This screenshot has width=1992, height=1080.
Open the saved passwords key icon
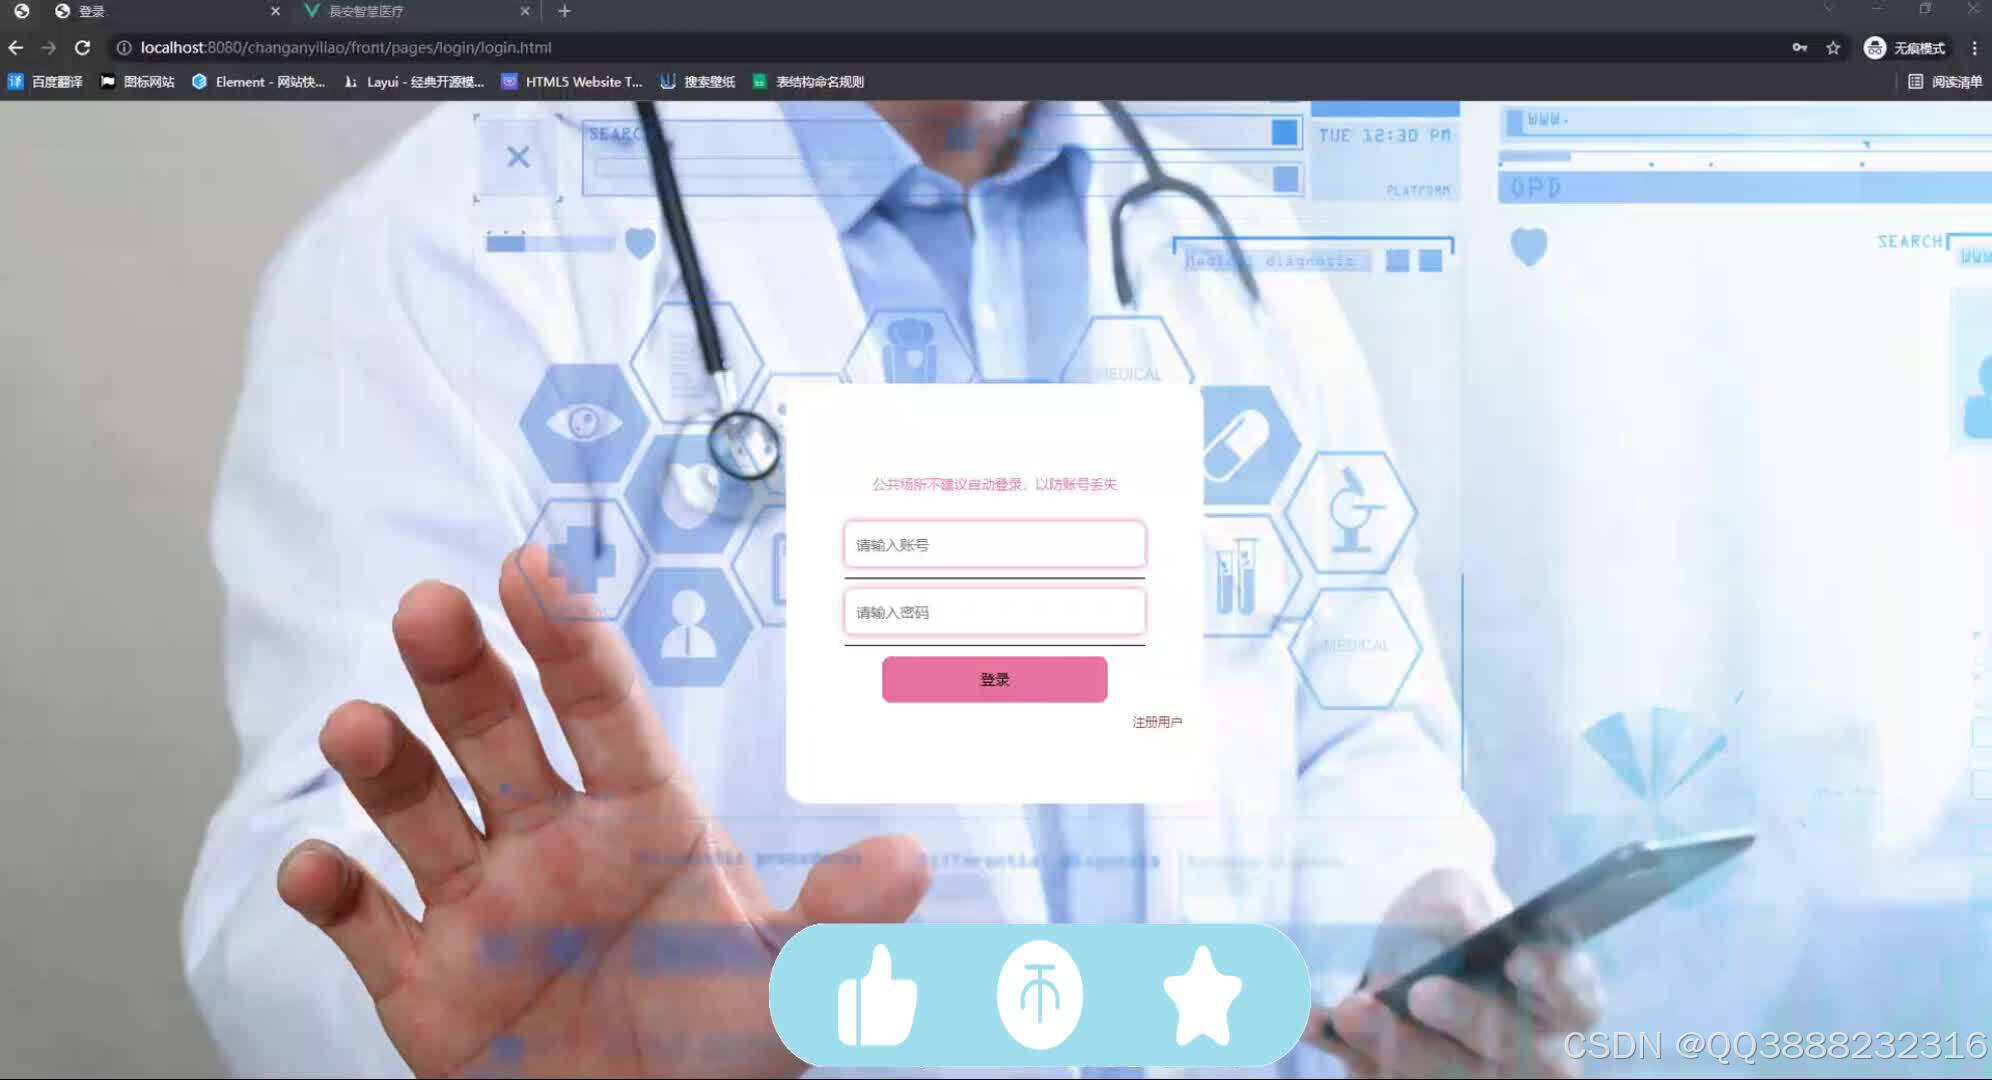[x=1800, y=48]
